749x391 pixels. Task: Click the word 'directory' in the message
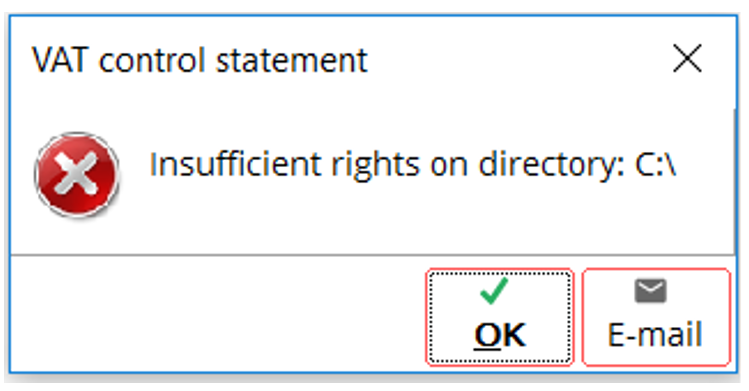(551, 166)
